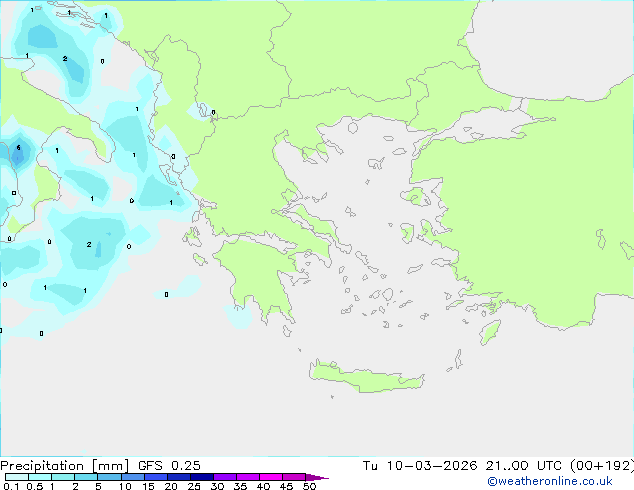Click the above-50 arrow at legend end
Screen dimensions: 634x490
coord(317,477)
